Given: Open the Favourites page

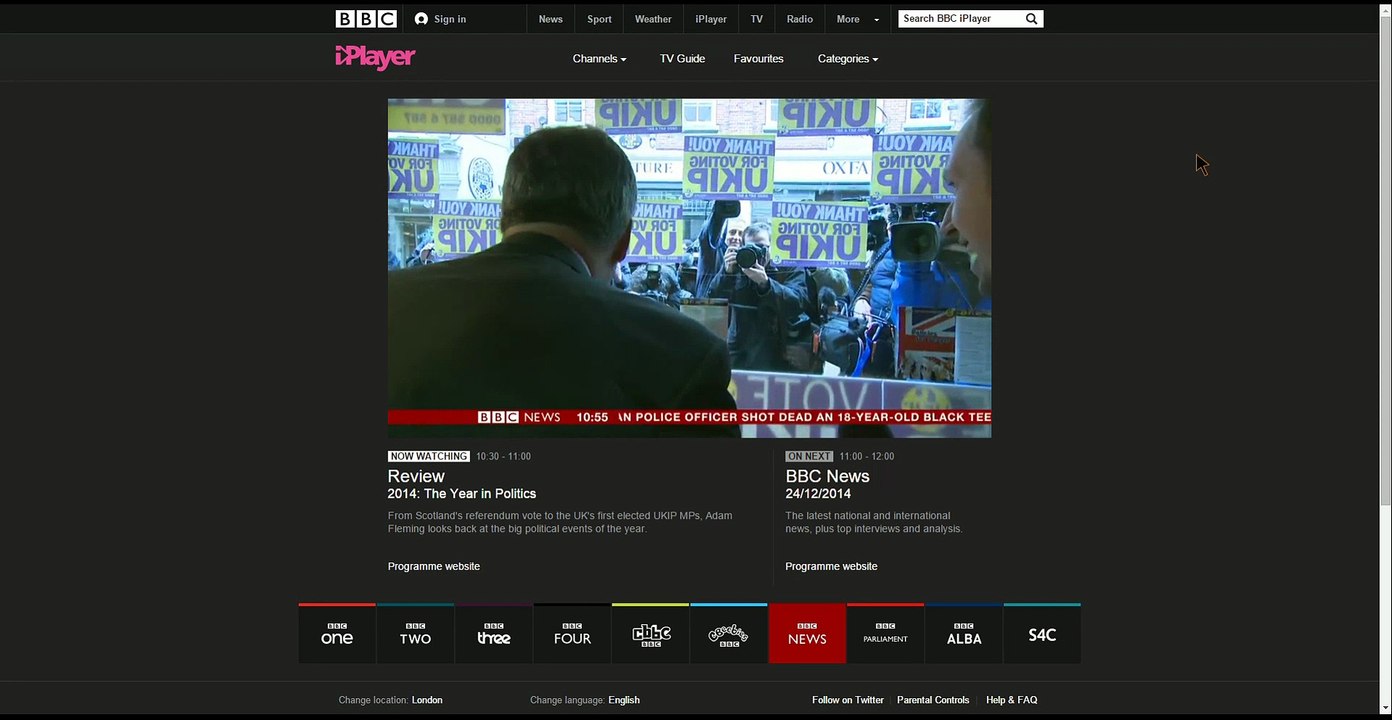Looking at the screenshot, I should pos(759,59).
